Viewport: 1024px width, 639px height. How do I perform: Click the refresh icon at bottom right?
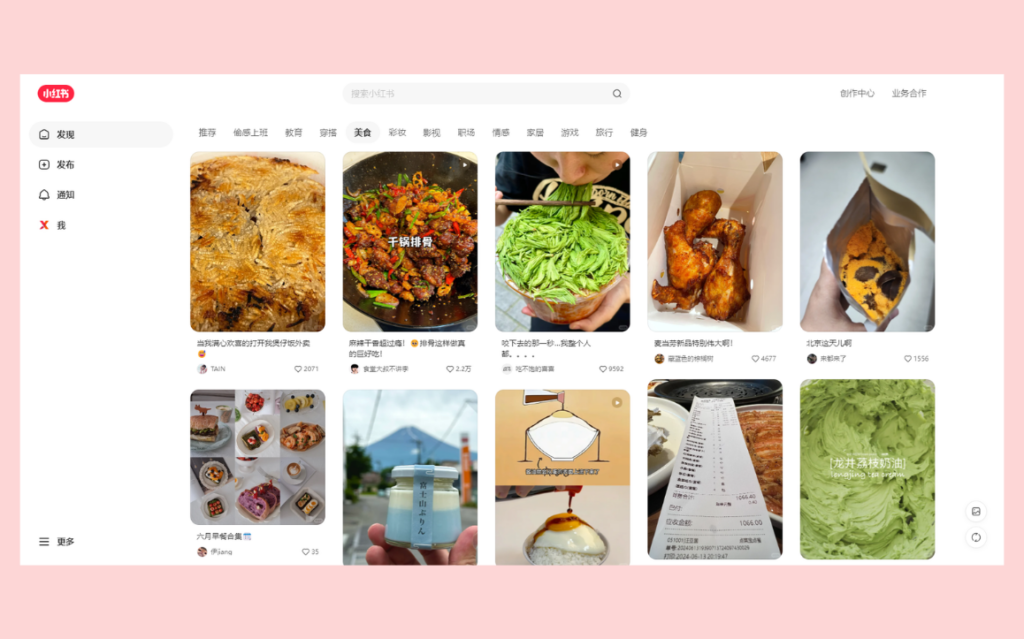point(976,537)
